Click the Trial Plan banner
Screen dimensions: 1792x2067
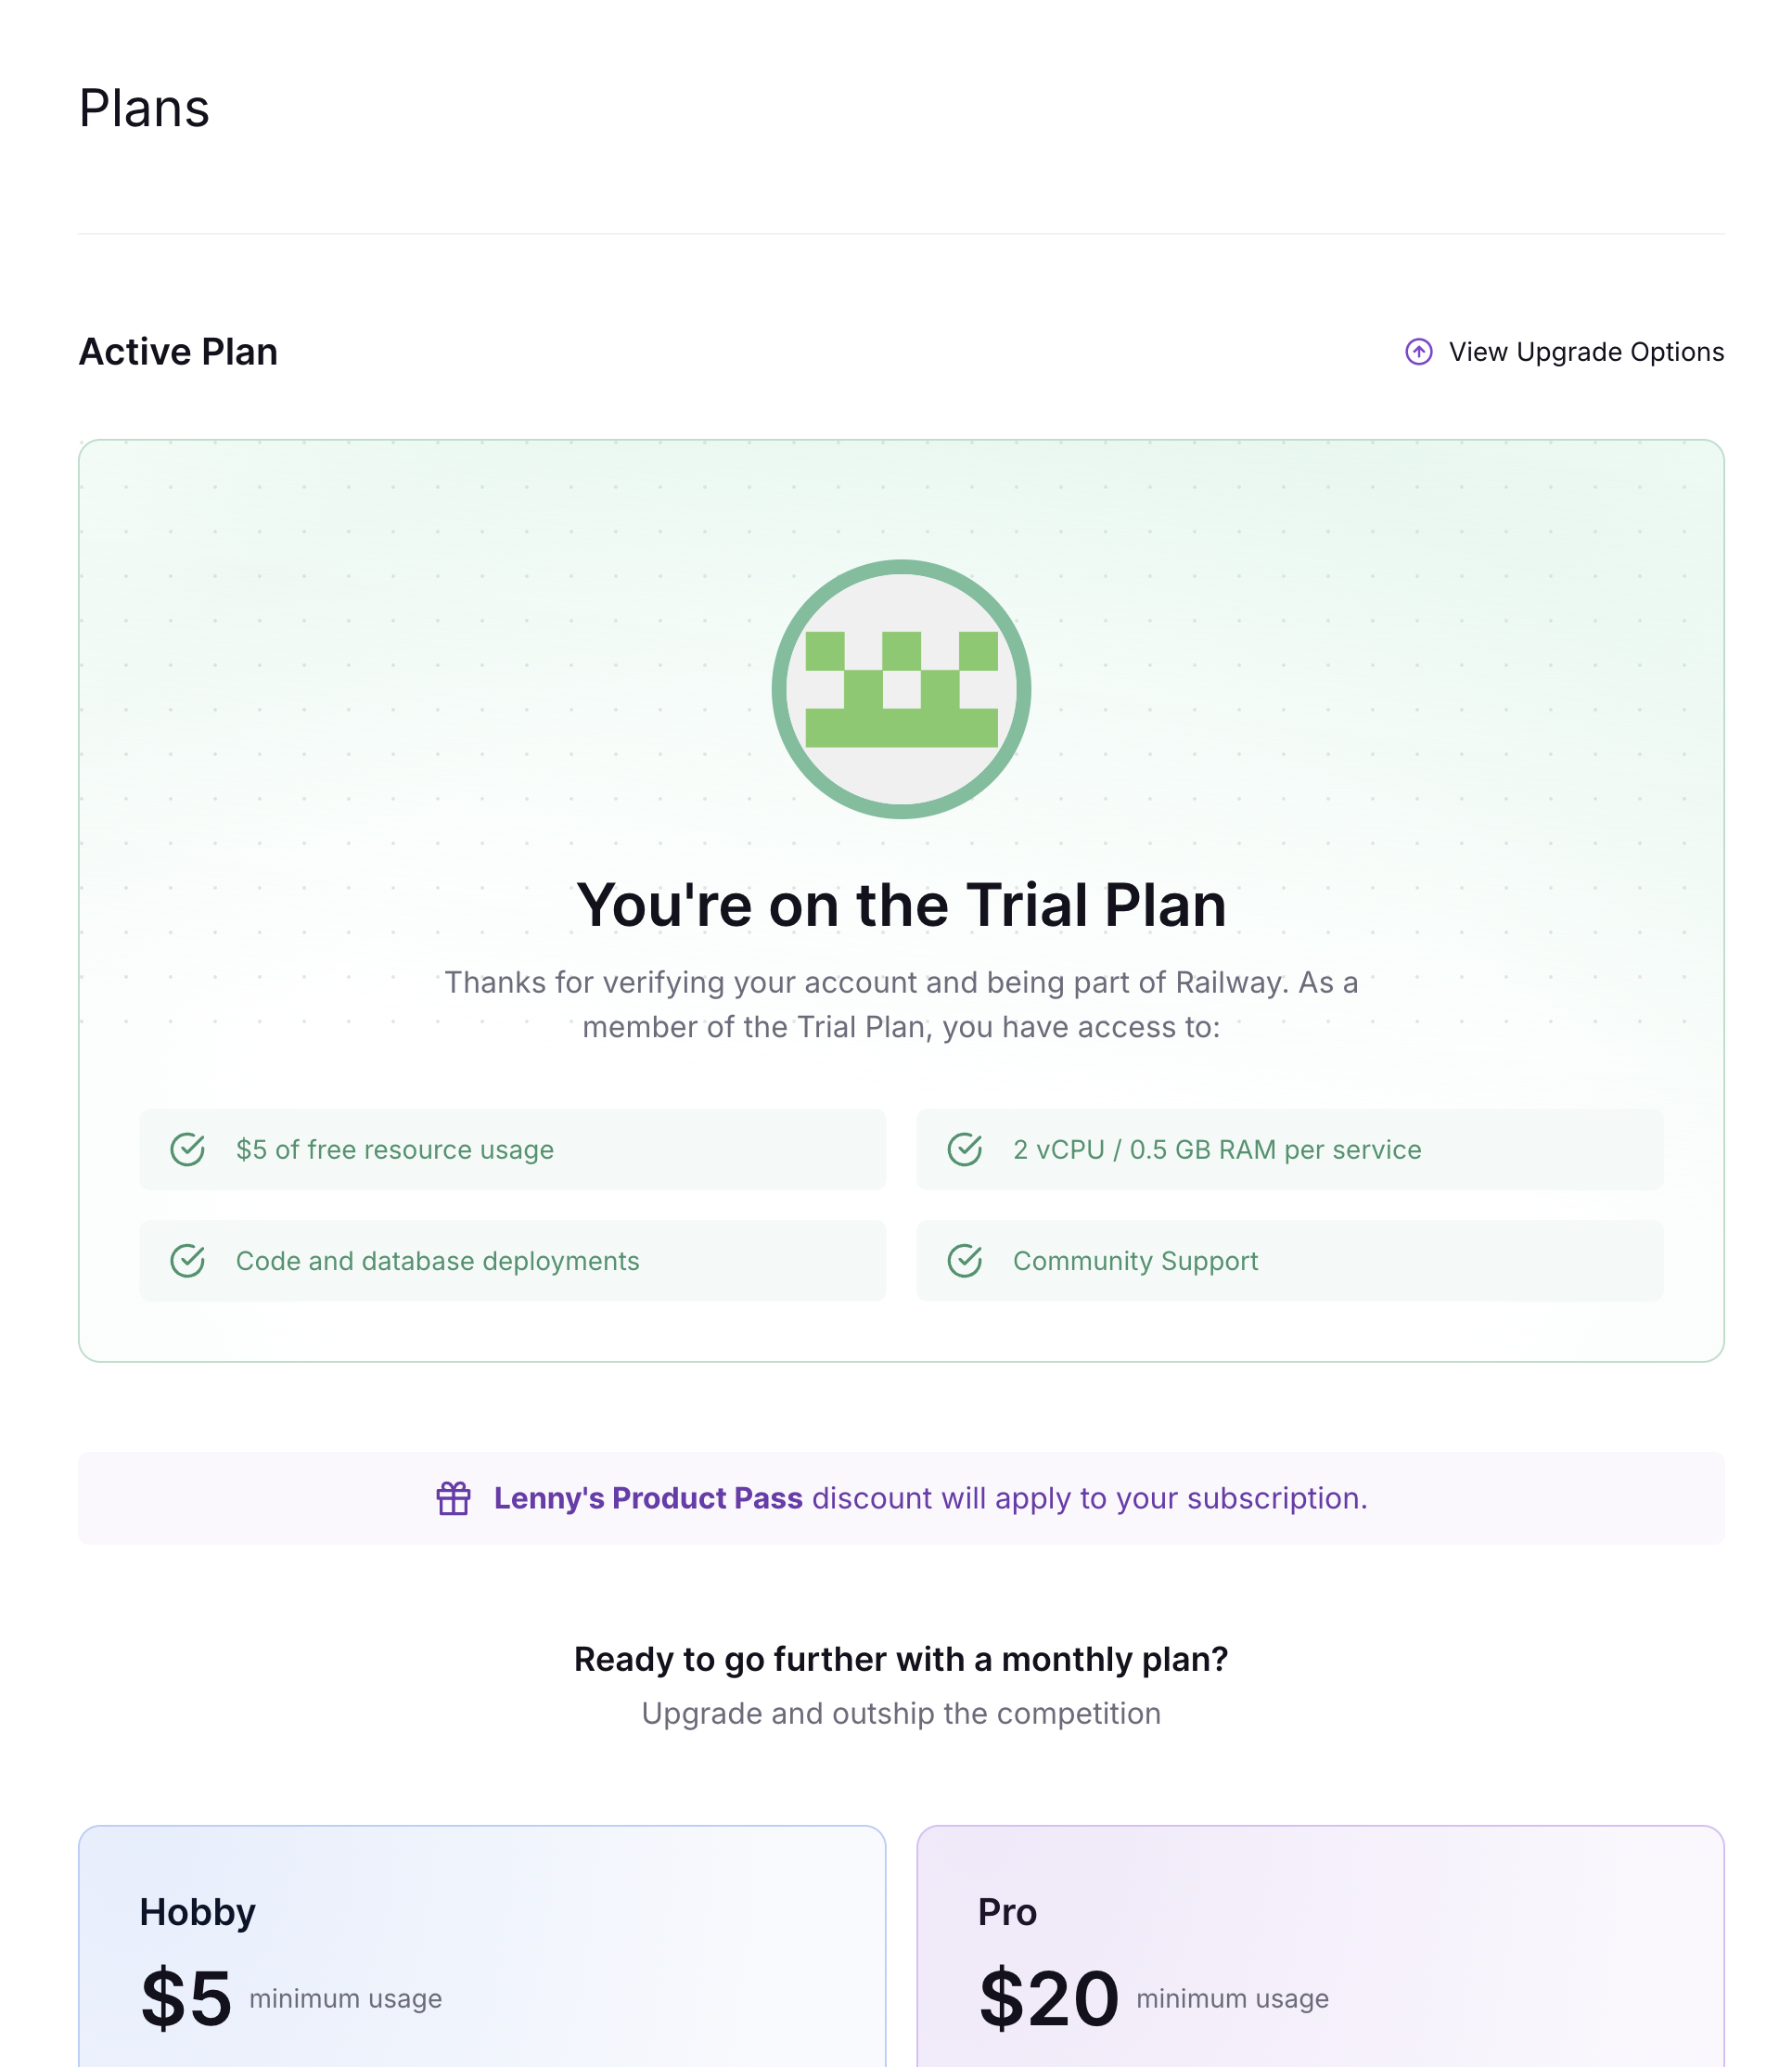[898, 895]
